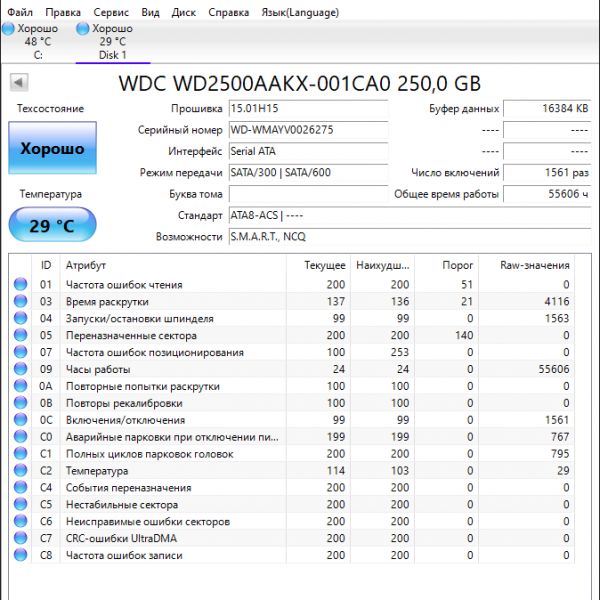Click the ID column header
This screenshot has height=600, width=600.
[46, 265]
